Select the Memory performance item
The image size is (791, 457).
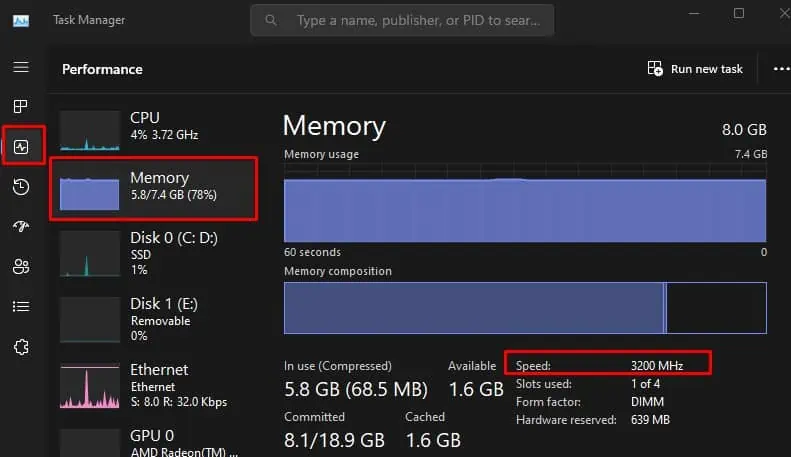[154, 189]
